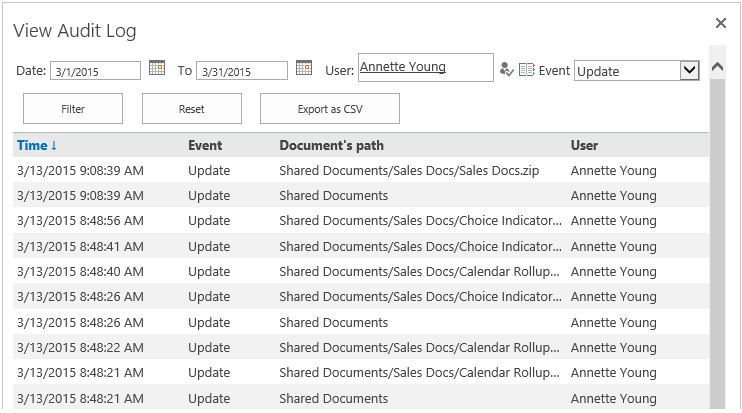Click Export as CSV button
The image size is (742, 413).
click(330, 109)
